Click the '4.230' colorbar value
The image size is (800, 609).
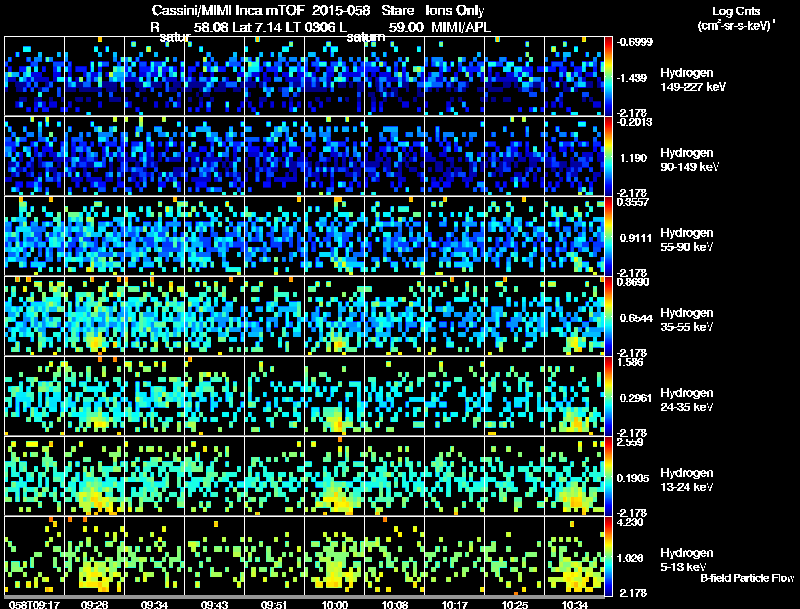[630, 522]
